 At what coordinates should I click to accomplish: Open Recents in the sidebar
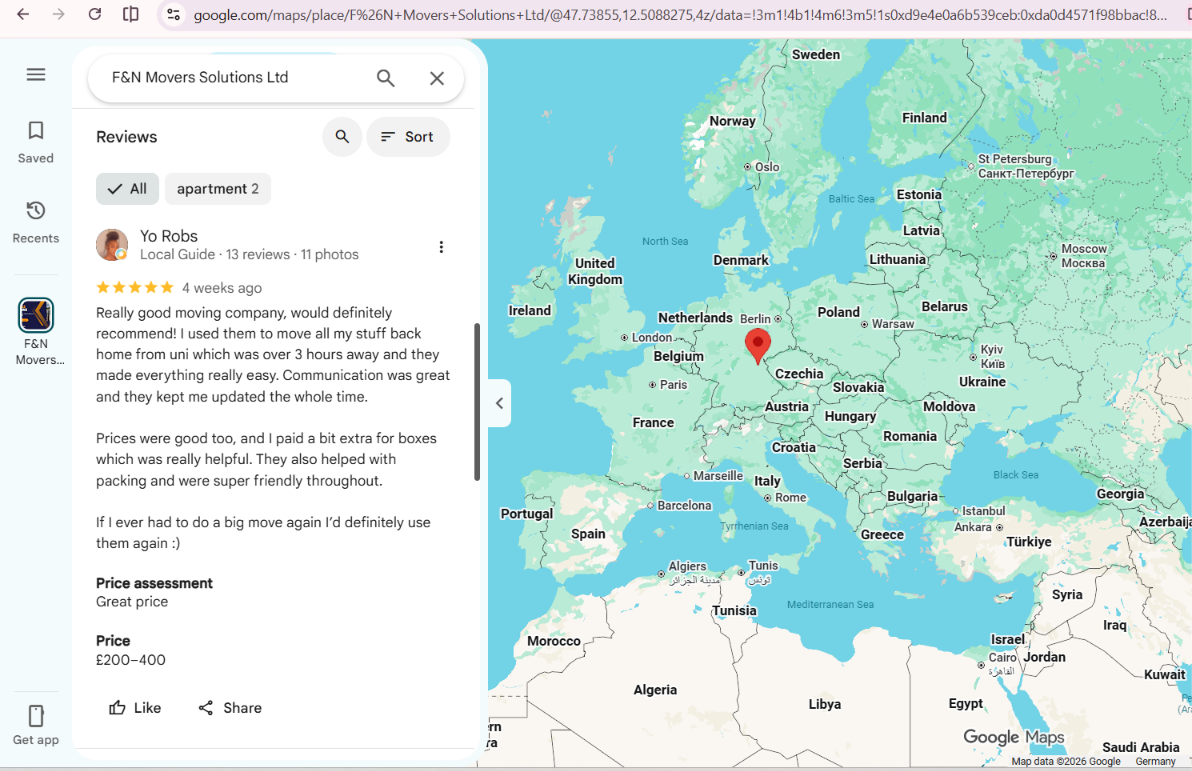(x=36, y=222)
